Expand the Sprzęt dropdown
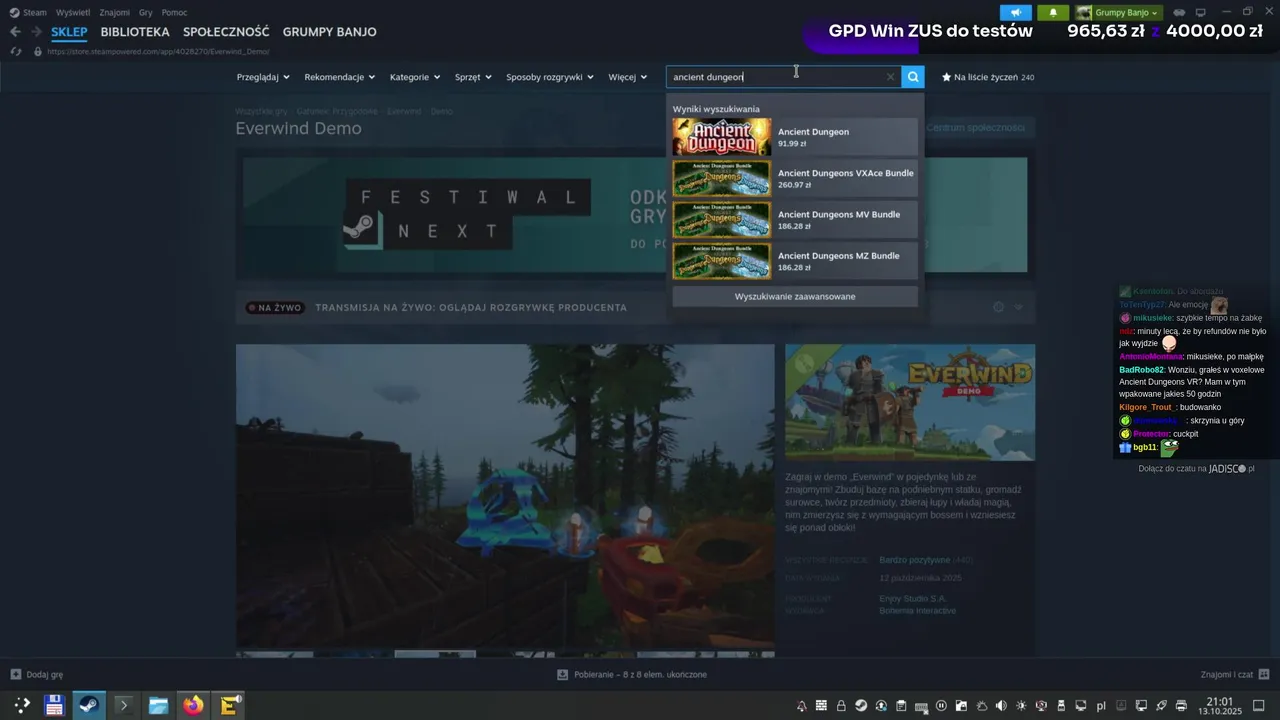Image resolution: width=1280 pixels, height=720 pixels. pyautogui.click(x=473, y=77)
